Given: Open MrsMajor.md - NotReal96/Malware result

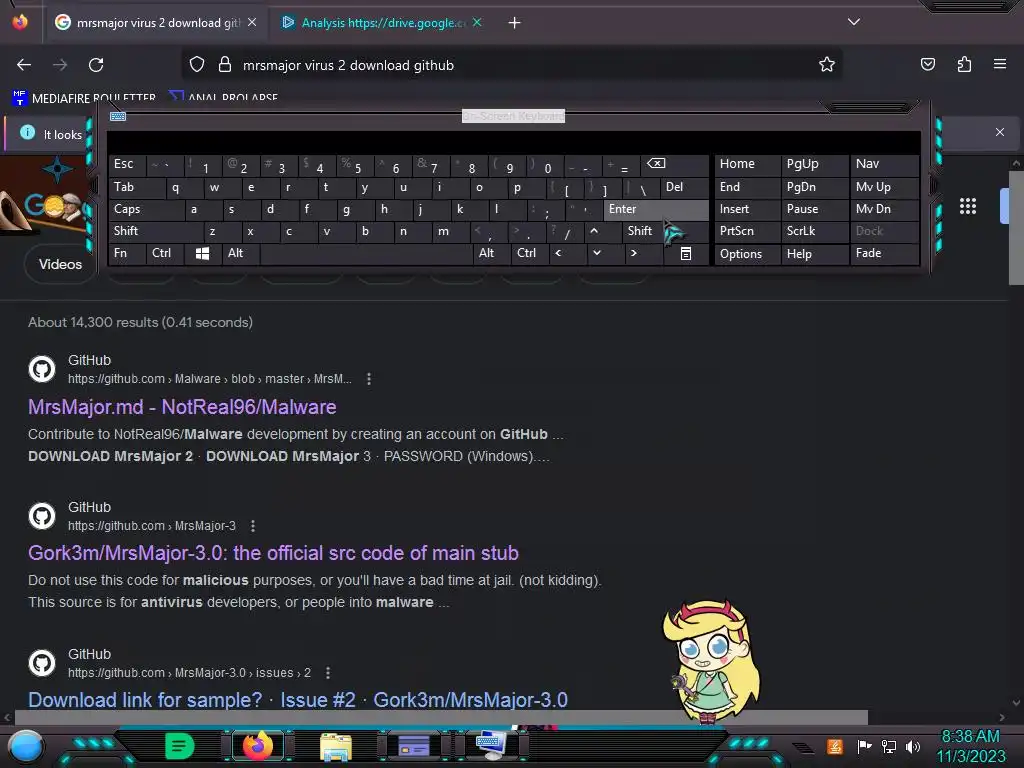Looking at the screenshot, I should [x=182, y=407].
